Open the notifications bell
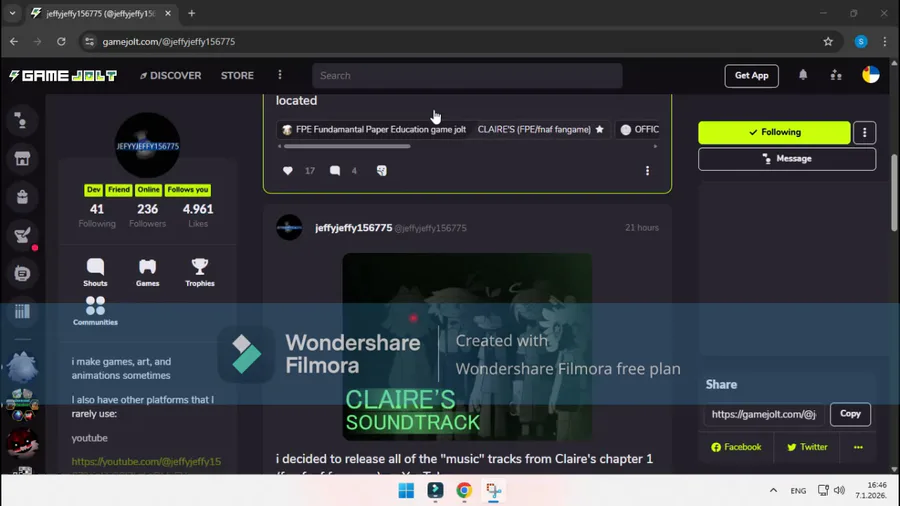Screen dimensions: 900x506 point(803,75)
